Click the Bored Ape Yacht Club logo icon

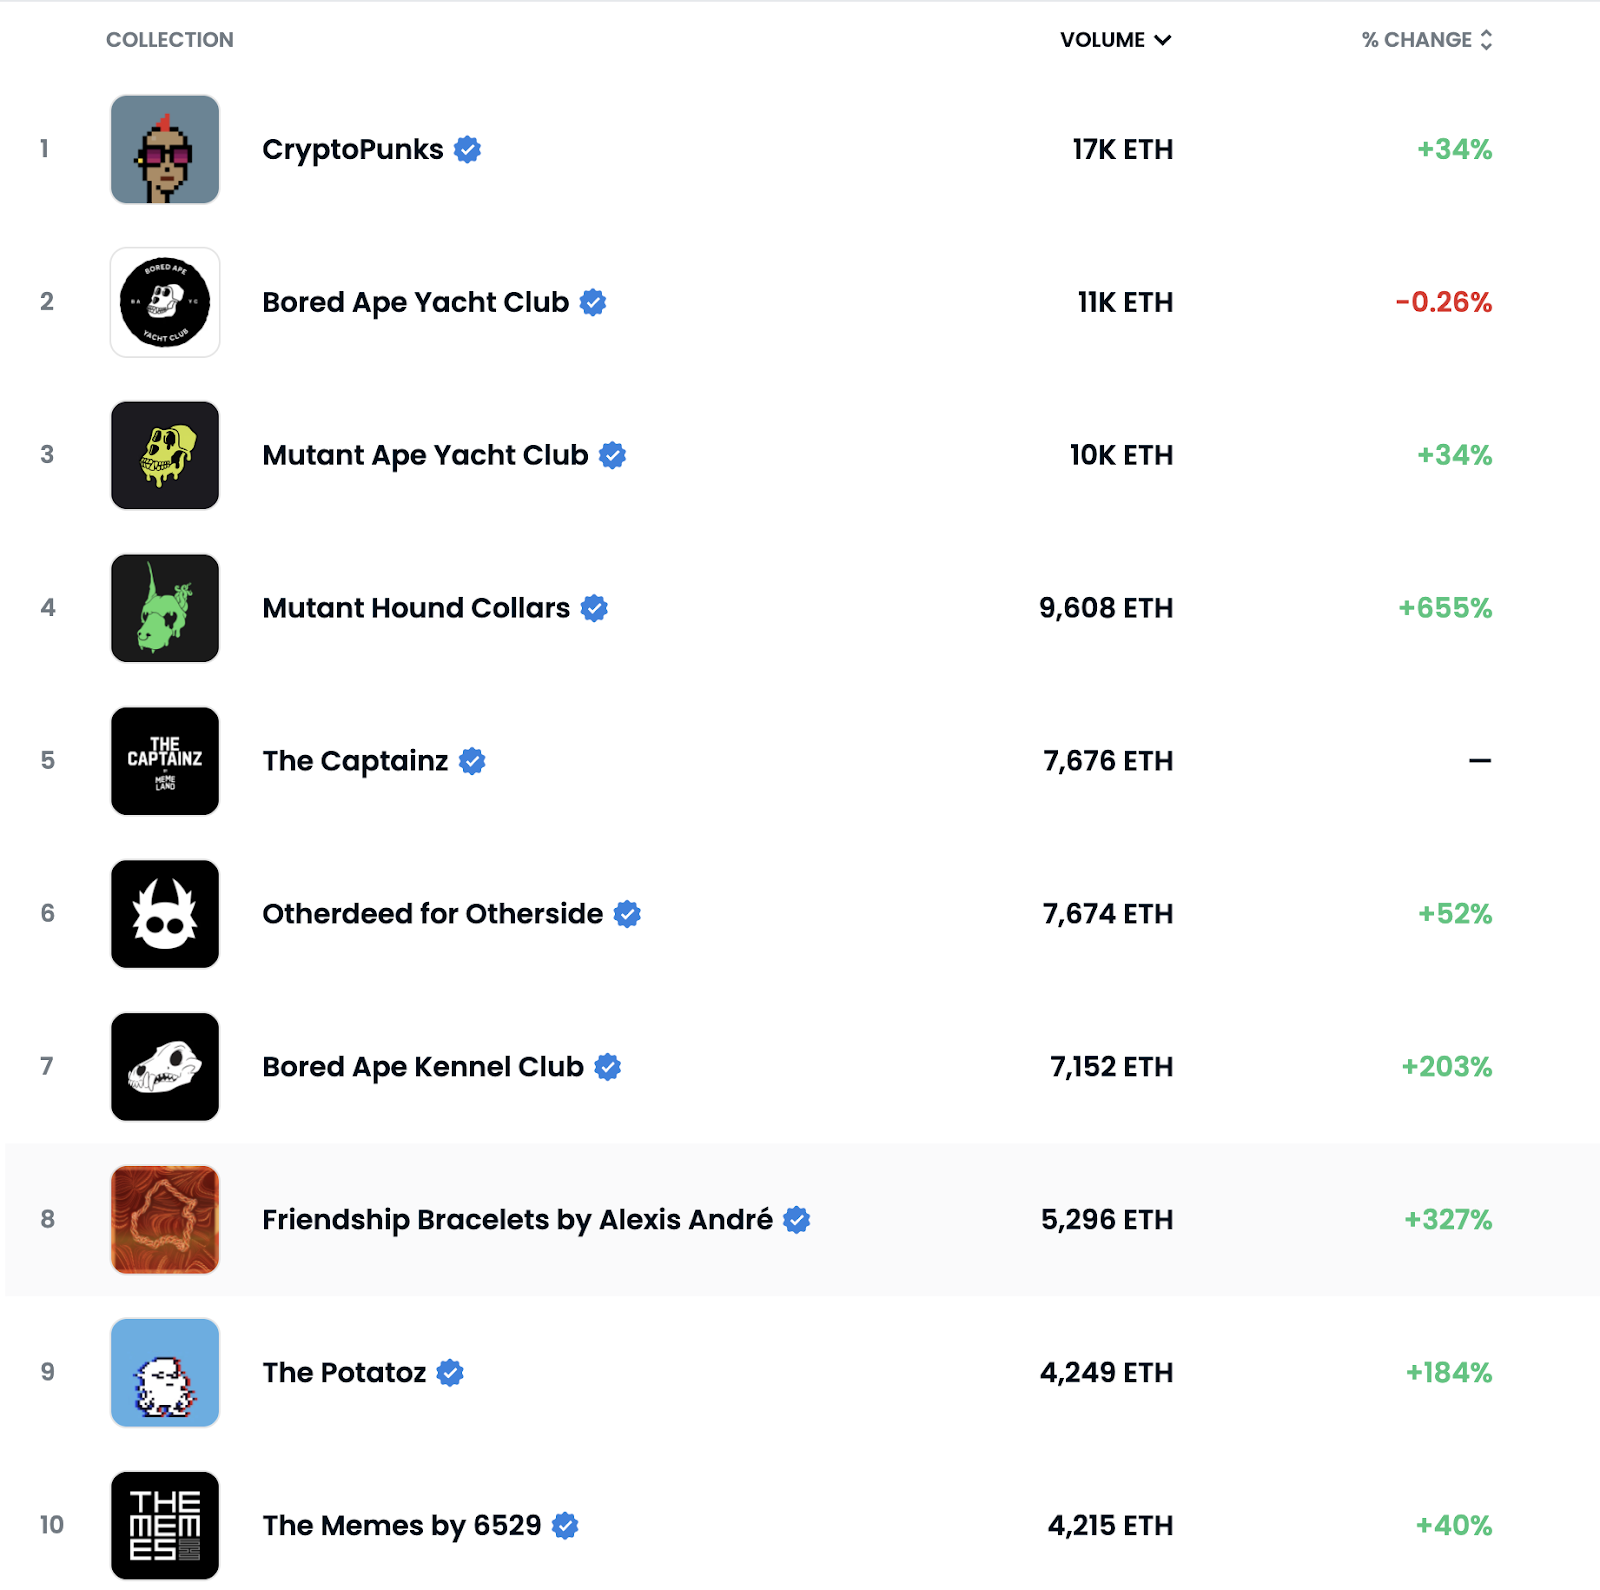tap(165, 302)
